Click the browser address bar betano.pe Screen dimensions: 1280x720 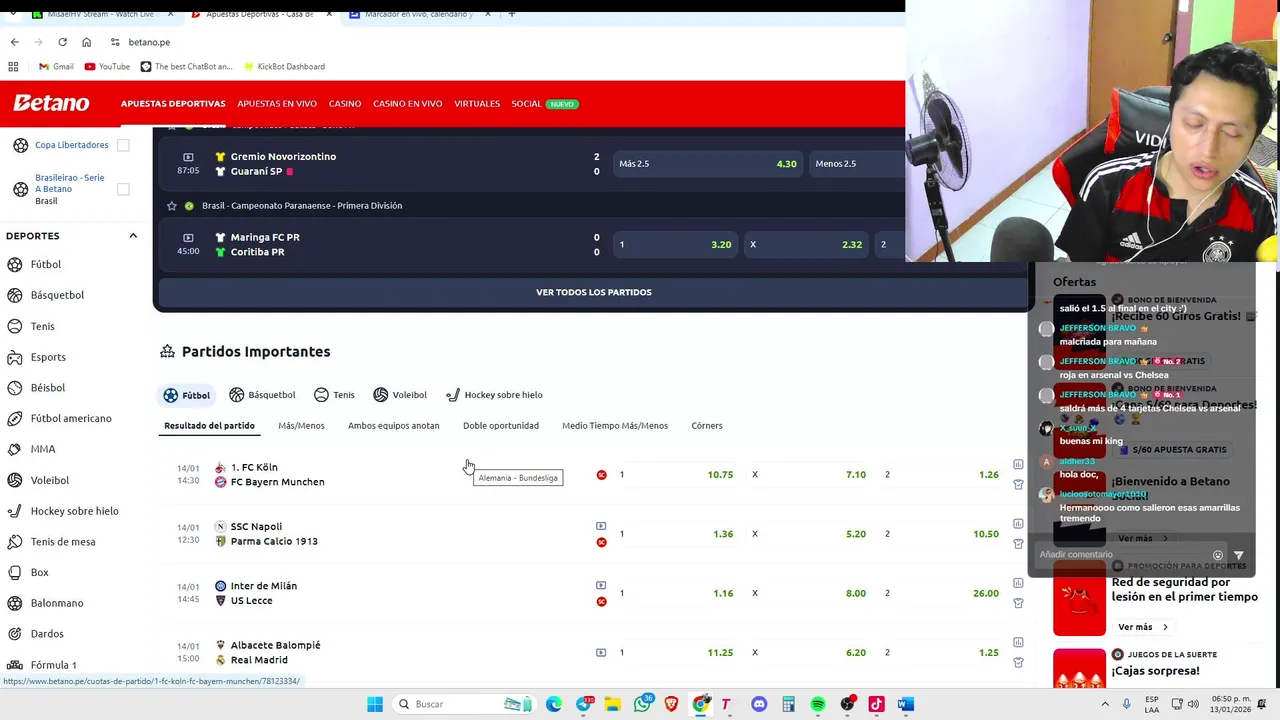148,42
